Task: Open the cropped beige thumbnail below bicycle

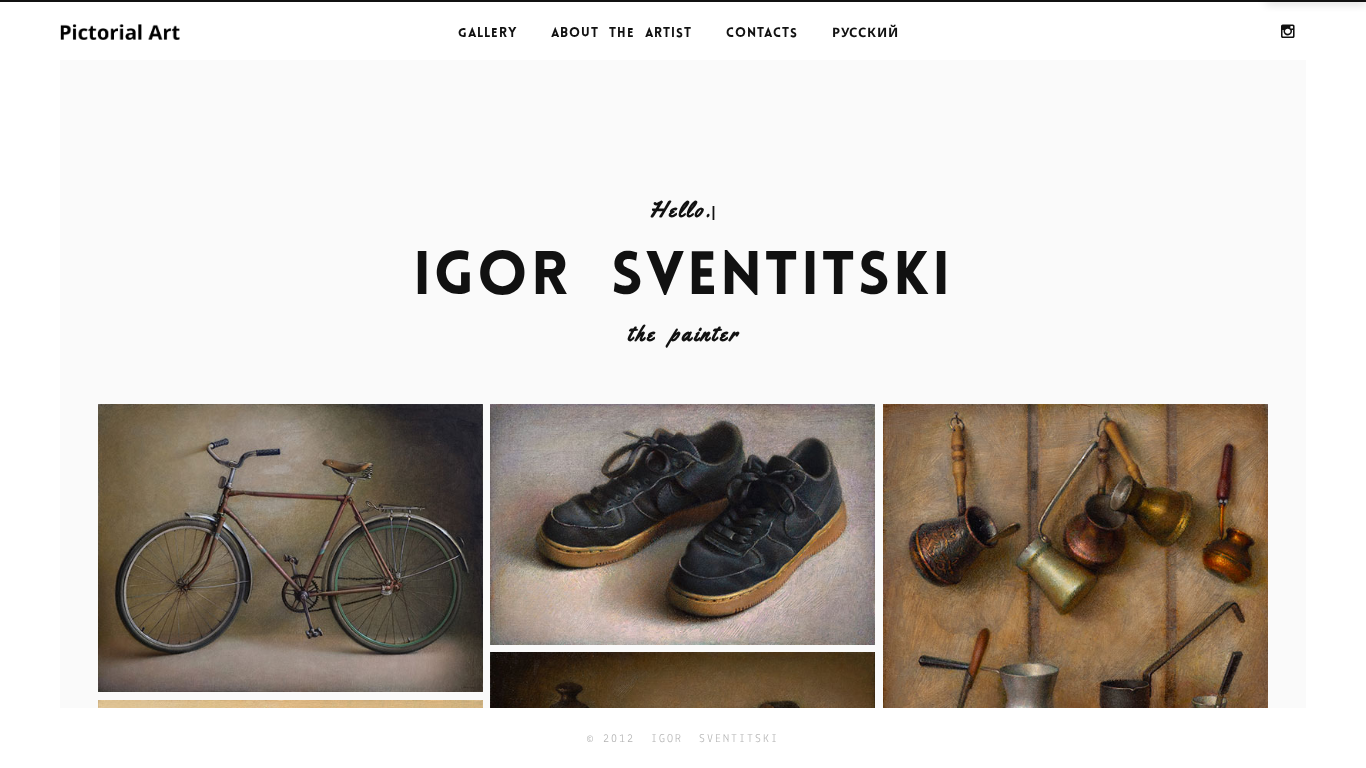Action: (290, 704)
